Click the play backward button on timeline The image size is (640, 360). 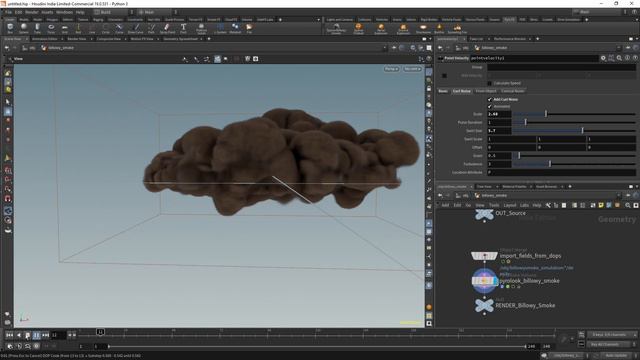point(18,335)
